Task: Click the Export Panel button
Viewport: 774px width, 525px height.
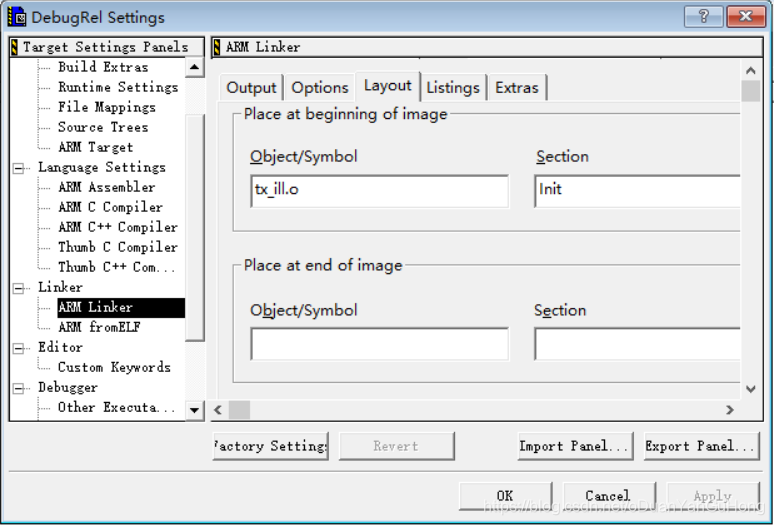Action: click(701, 446)
